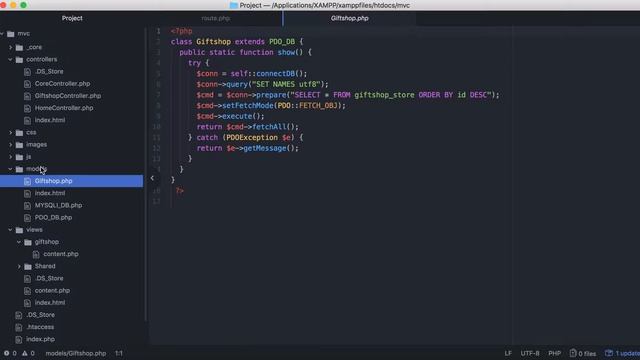Collapse the controllers folder
Image resolution: width=640 pixels, height=360 pixels.
[11, 60]
